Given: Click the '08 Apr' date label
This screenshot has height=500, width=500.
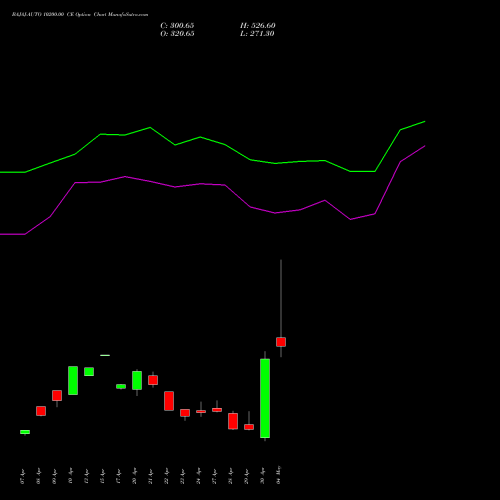Looking at the screenshot, I should click(x=38, y=477).
